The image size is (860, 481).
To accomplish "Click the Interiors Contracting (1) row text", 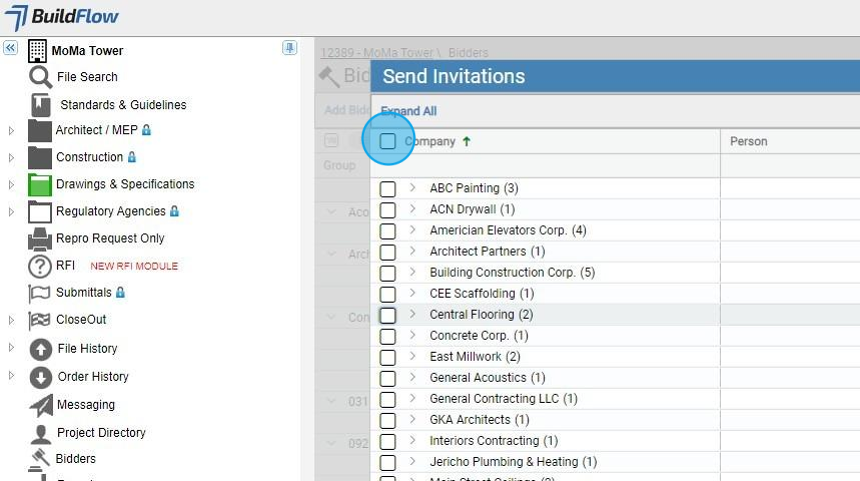I will pyautogui.click(x=494, y=441).
